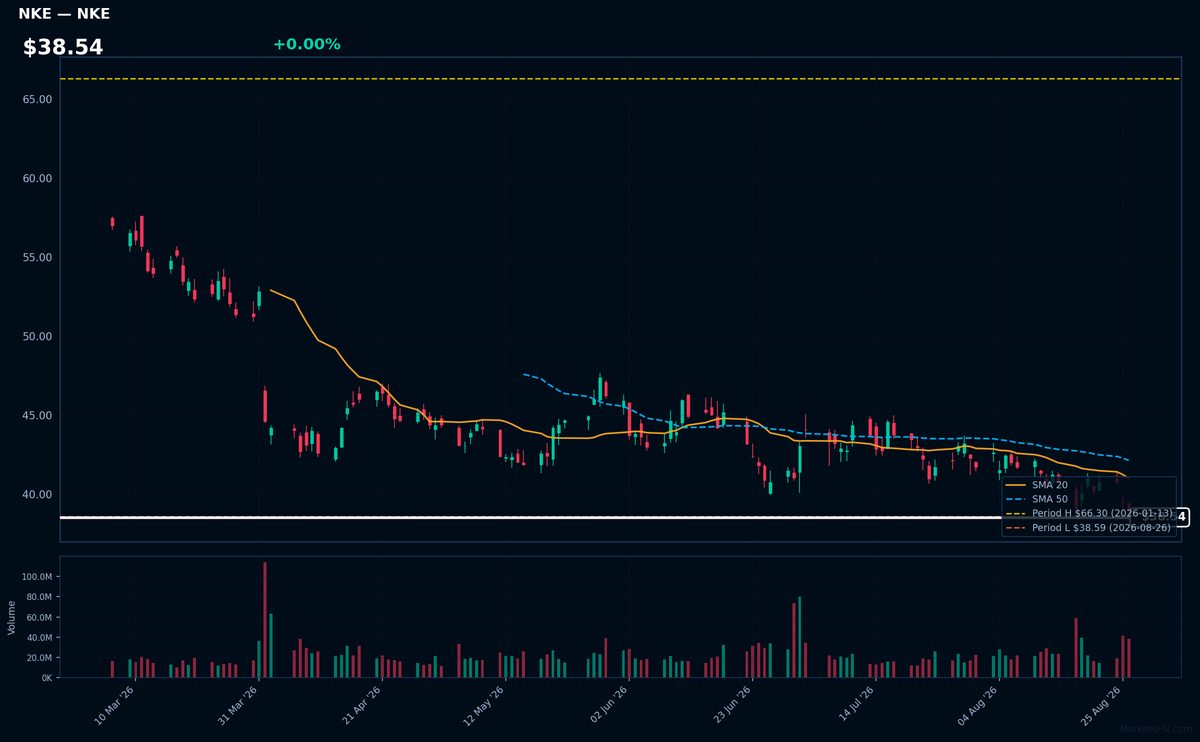Image resolution: width=1200 pixels, height=742 pixels.
Task: Click the SMA 20 legend entry
Action: click(x=1035, y=485)
